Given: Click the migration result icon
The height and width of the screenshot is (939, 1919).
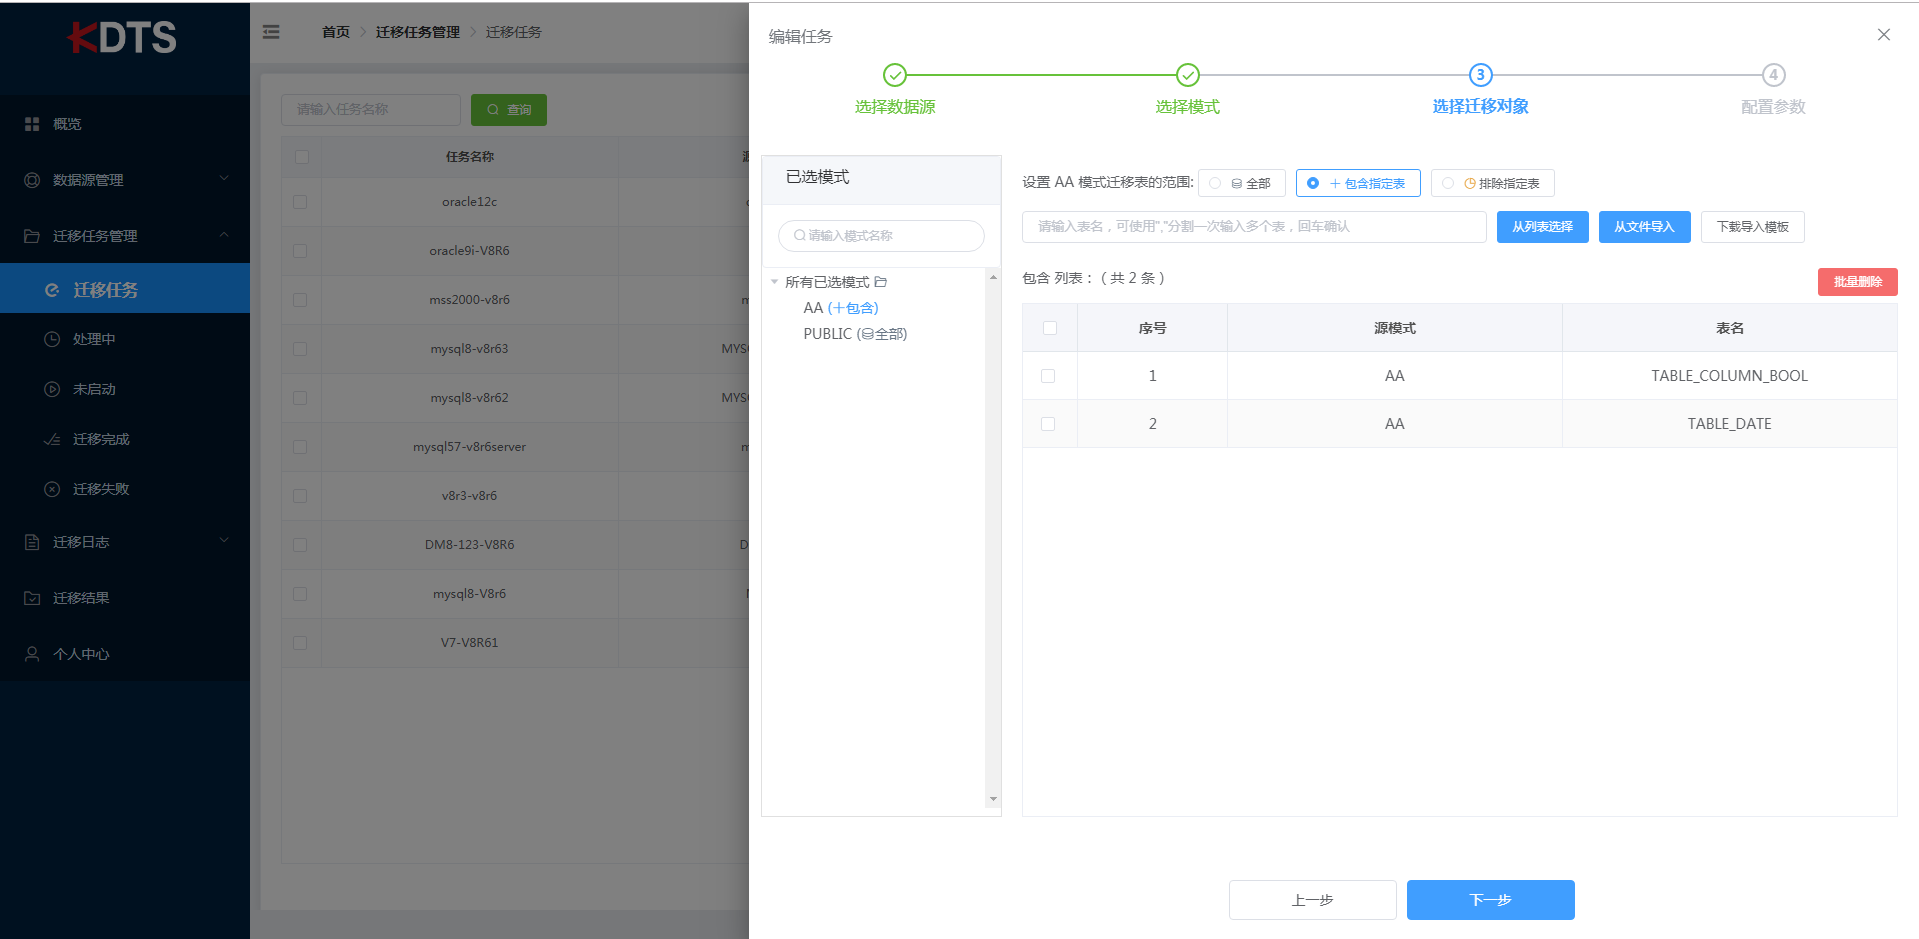Looking at the screenshot, I should click(x=32, y=598).
